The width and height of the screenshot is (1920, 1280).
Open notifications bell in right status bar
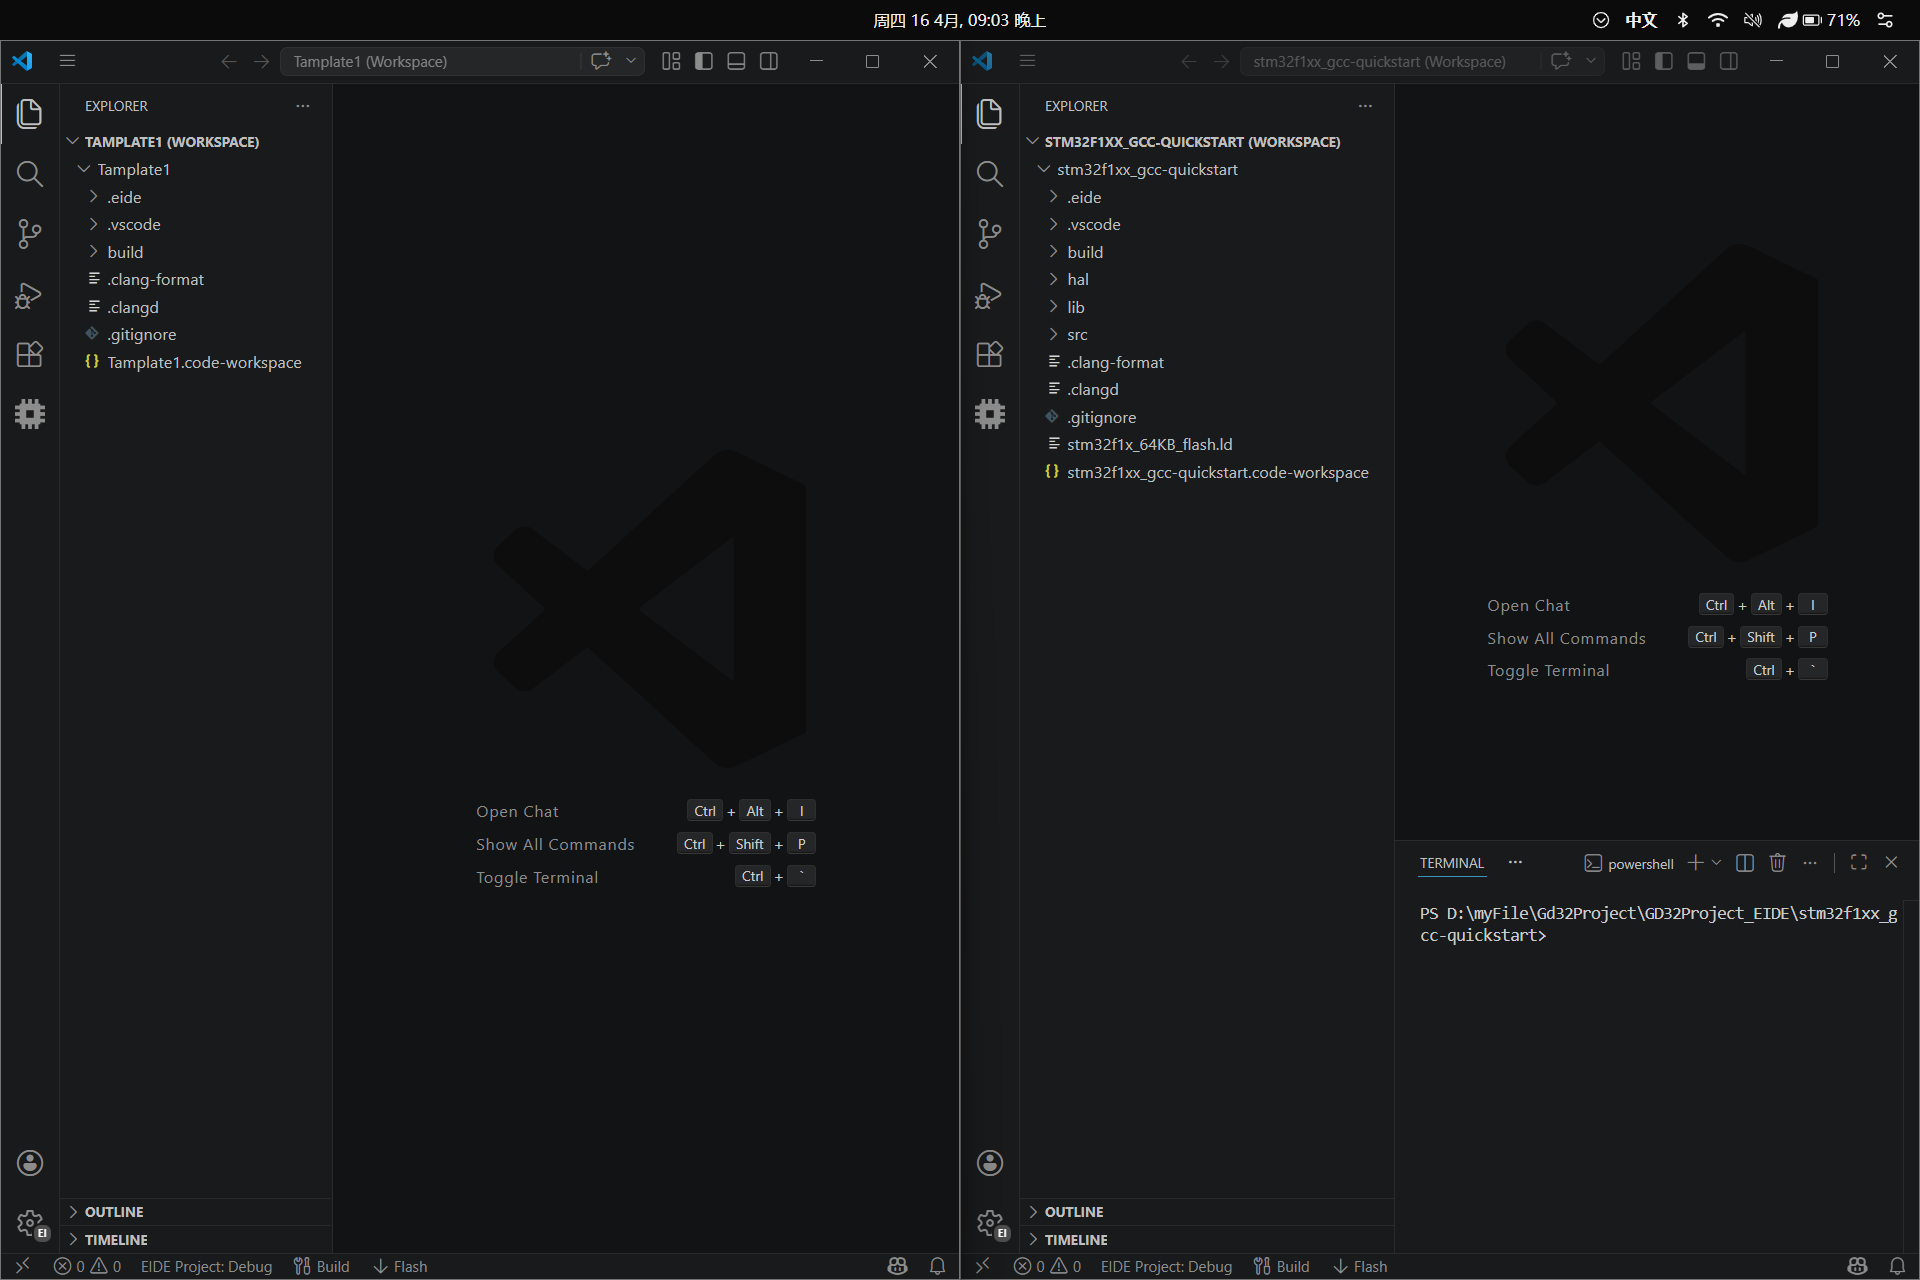point(1897,1267)
